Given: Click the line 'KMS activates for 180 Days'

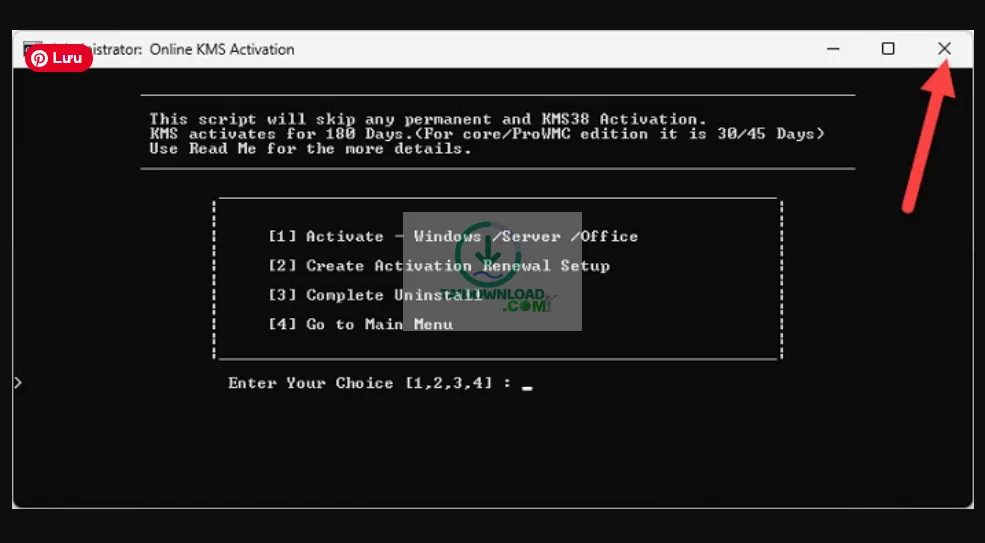Looking at the screenshot, I should [x=487, y=134].
